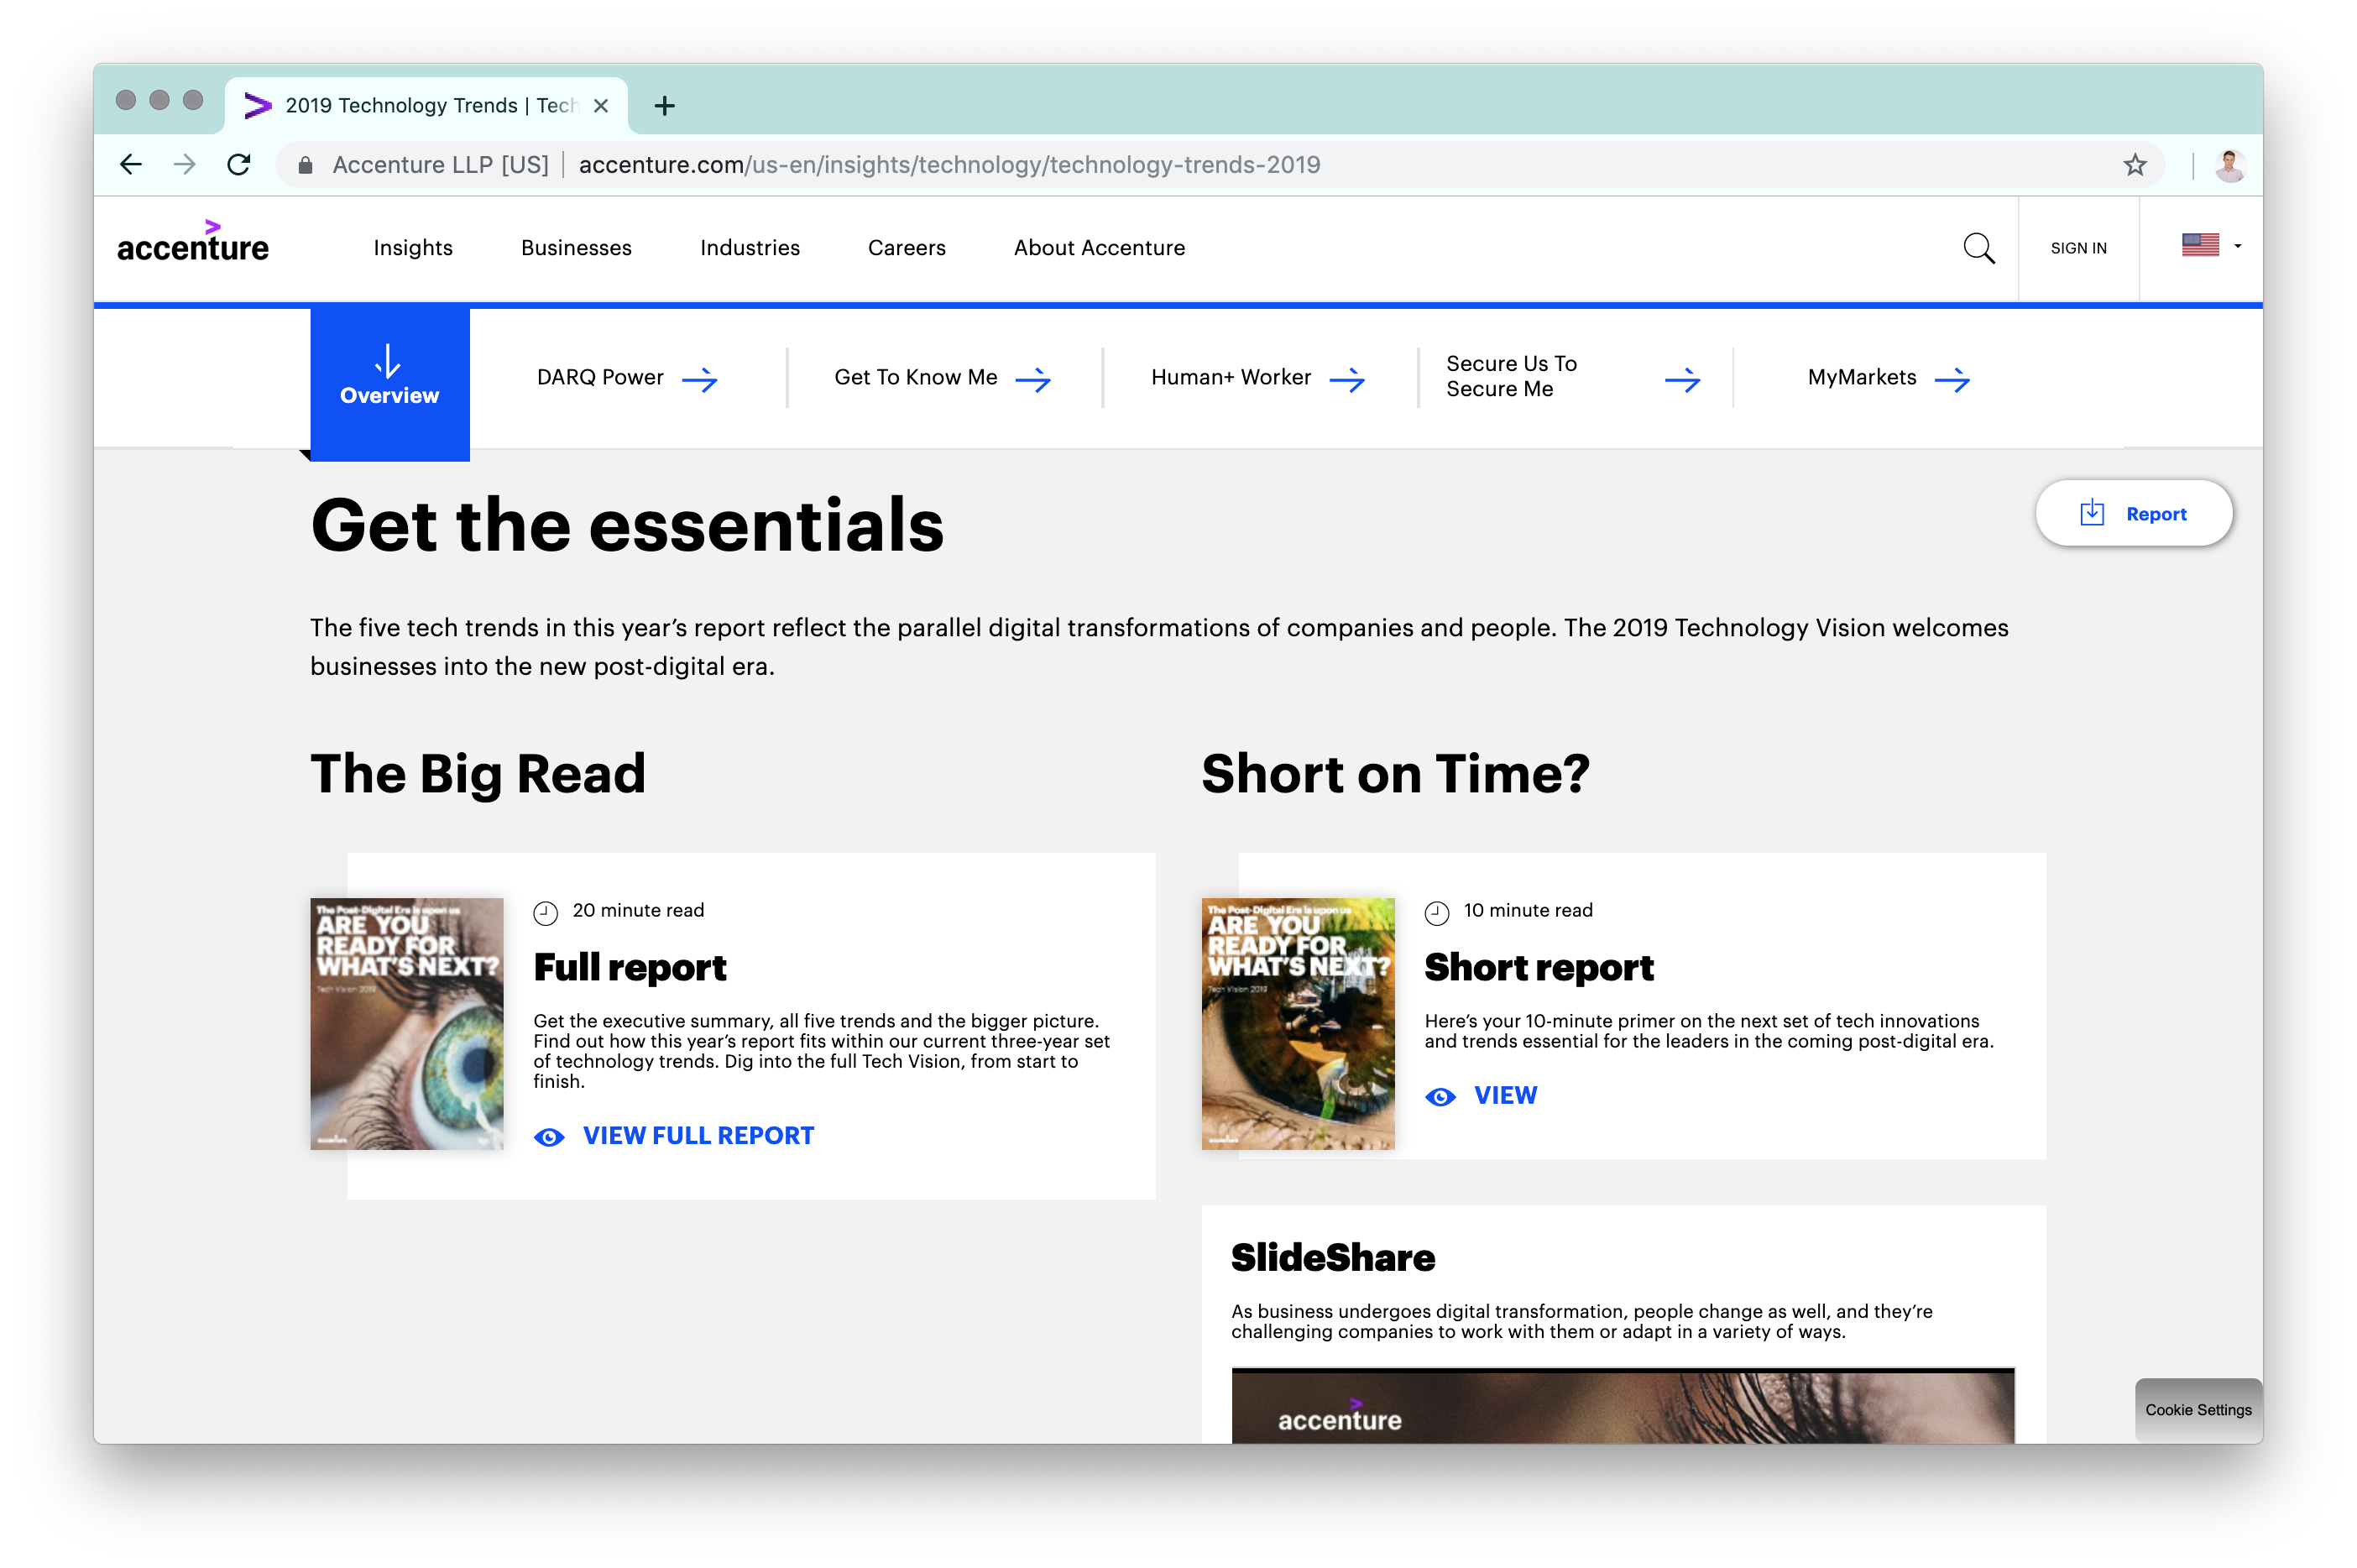Open the Industries menu
Viewport: 2357px width, 1568px height.
coord(750,248)
